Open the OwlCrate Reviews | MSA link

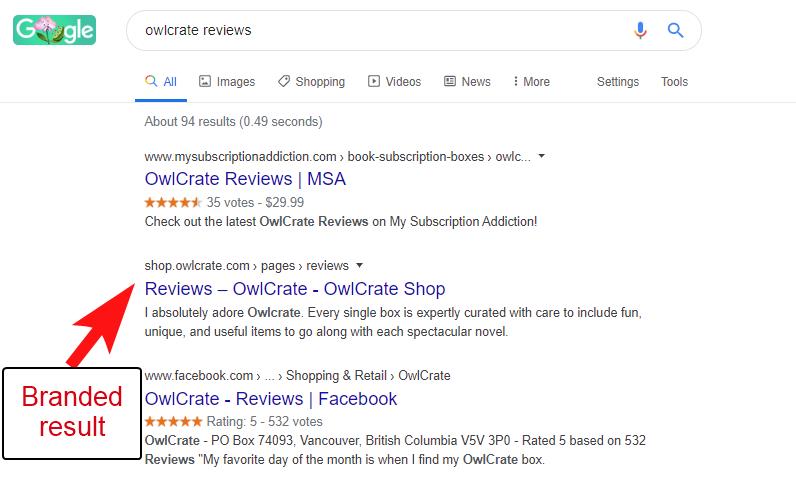point(245,179)
